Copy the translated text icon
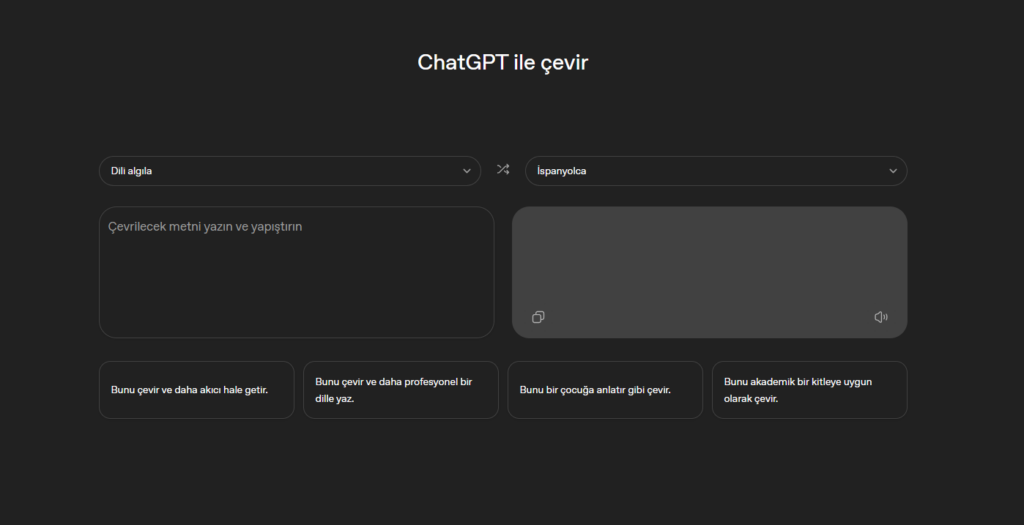 (x=538, y=317)
